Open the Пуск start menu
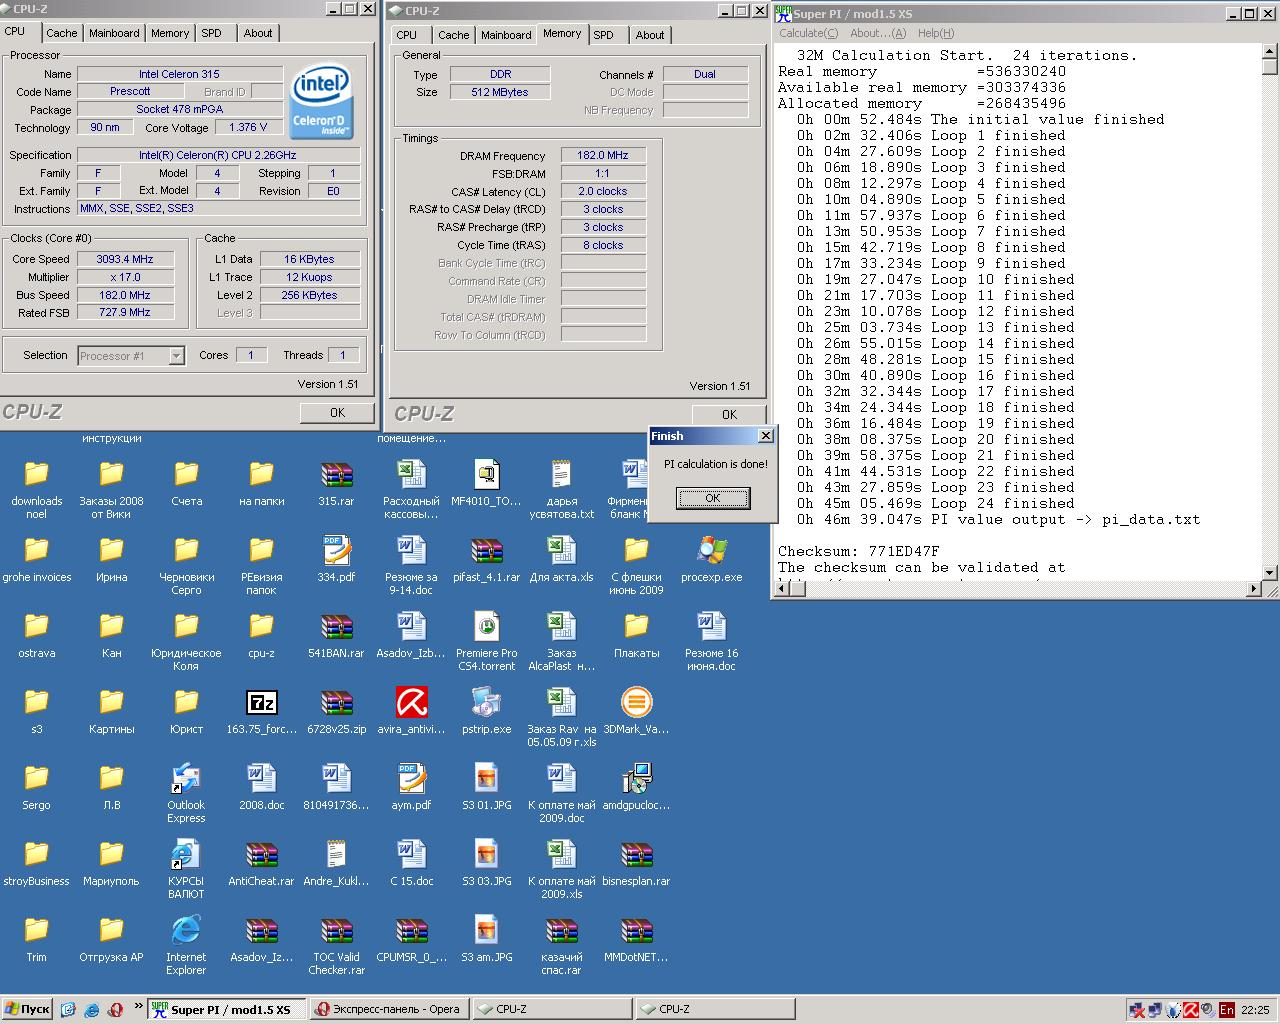Viewport: 1280px width, 1024px height. [26, 1010]
